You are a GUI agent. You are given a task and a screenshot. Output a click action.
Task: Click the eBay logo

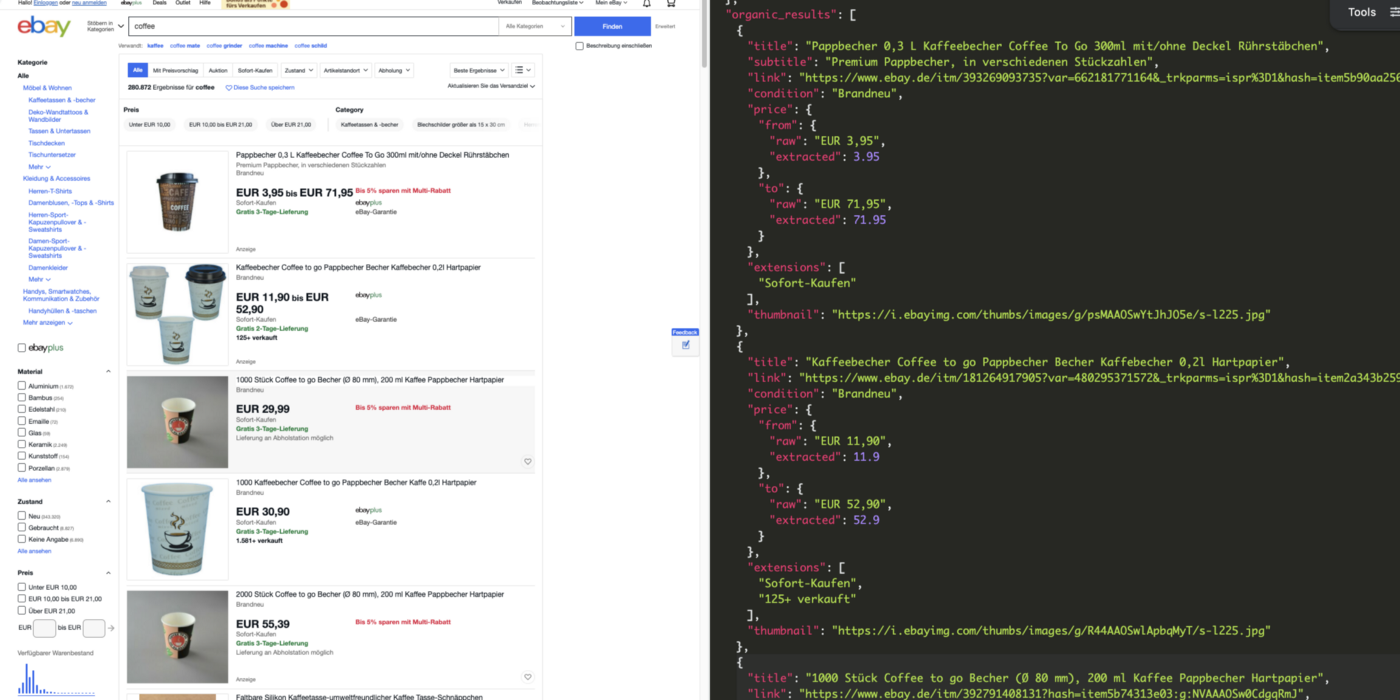tap(44, 27)
